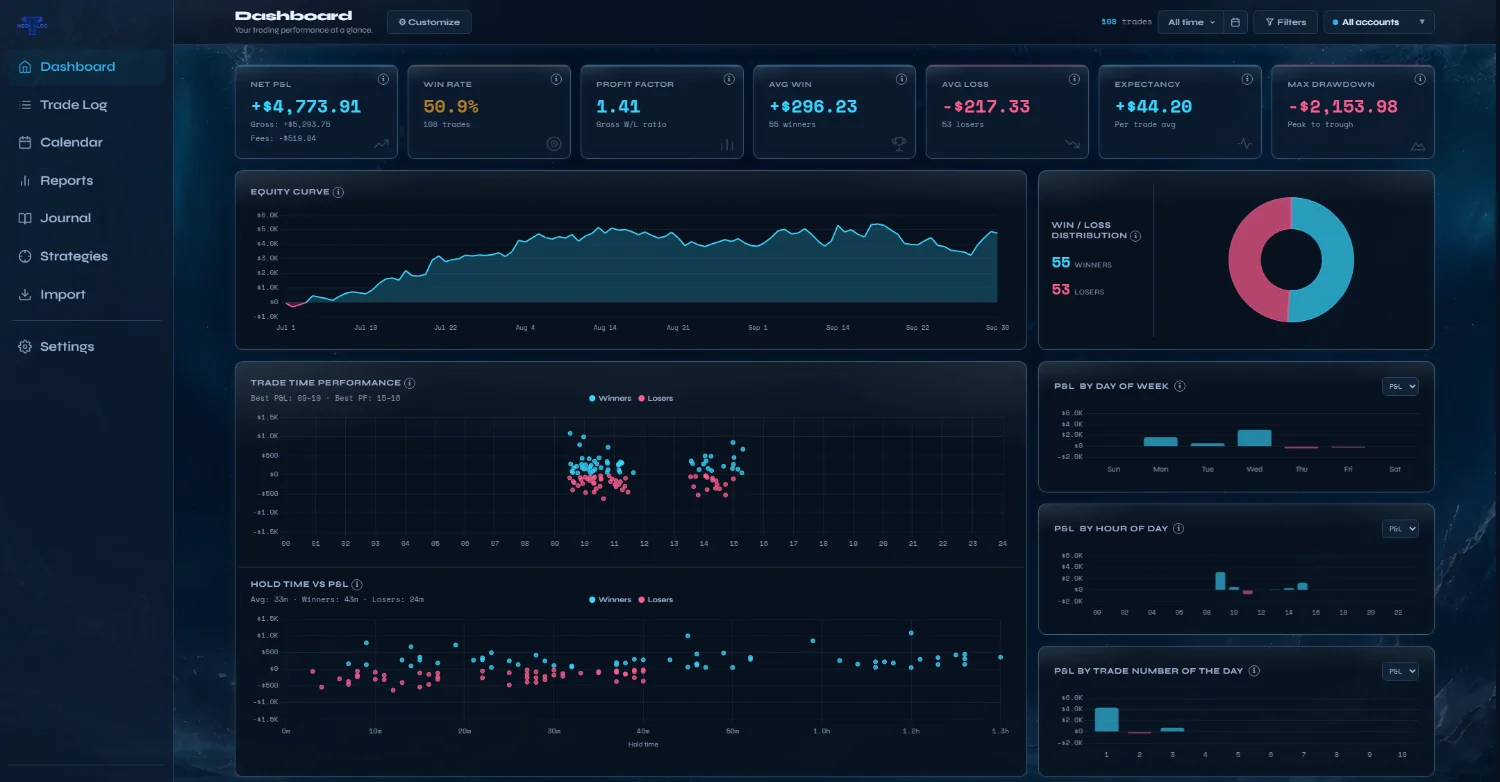Click the P&L by Hour of Day info icon
The height and width of the screenshot is (782, 1500).
pyautogui.click(x=1178, y=528)
